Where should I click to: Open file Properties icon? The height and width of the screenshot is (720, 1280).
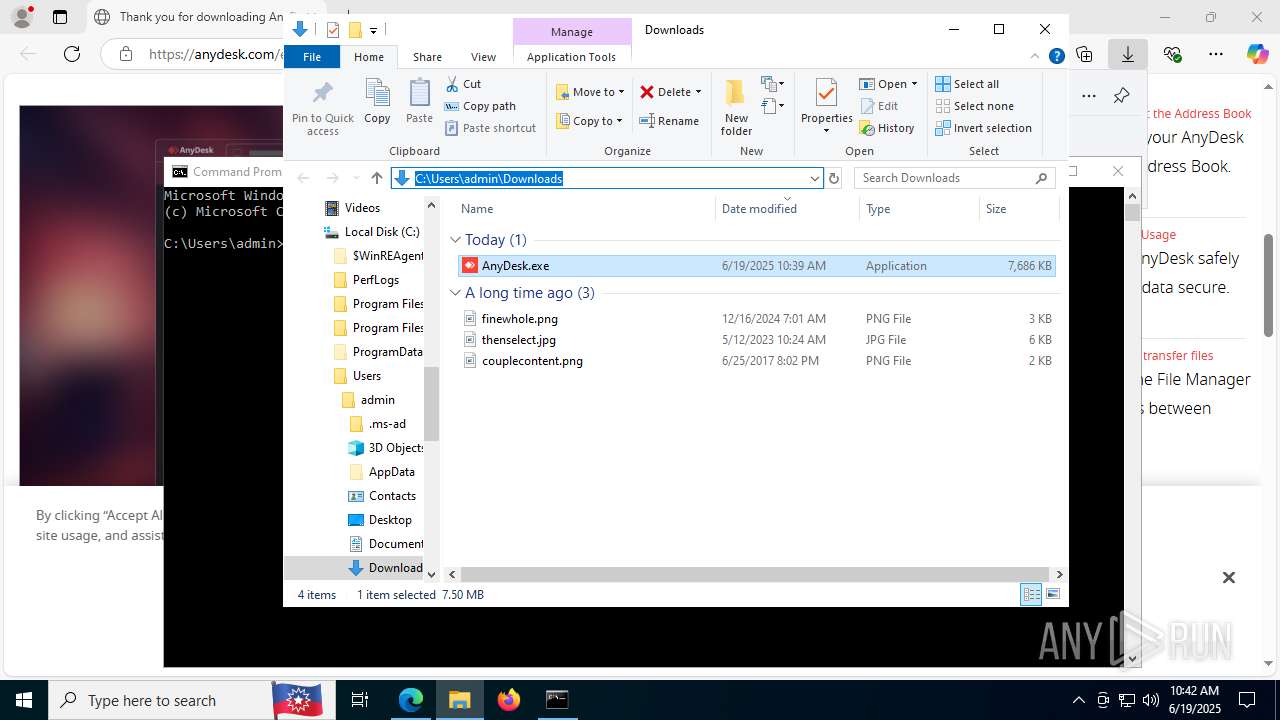click(x=826, y=94)
